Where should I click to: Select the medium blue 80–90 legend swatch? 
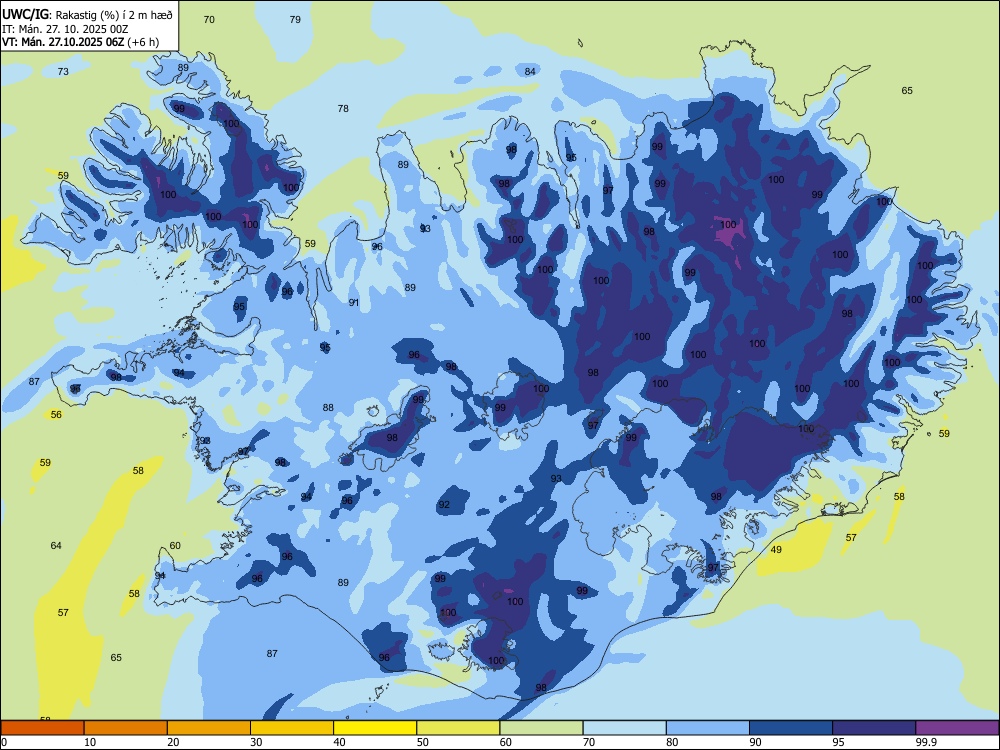(708, 728)
